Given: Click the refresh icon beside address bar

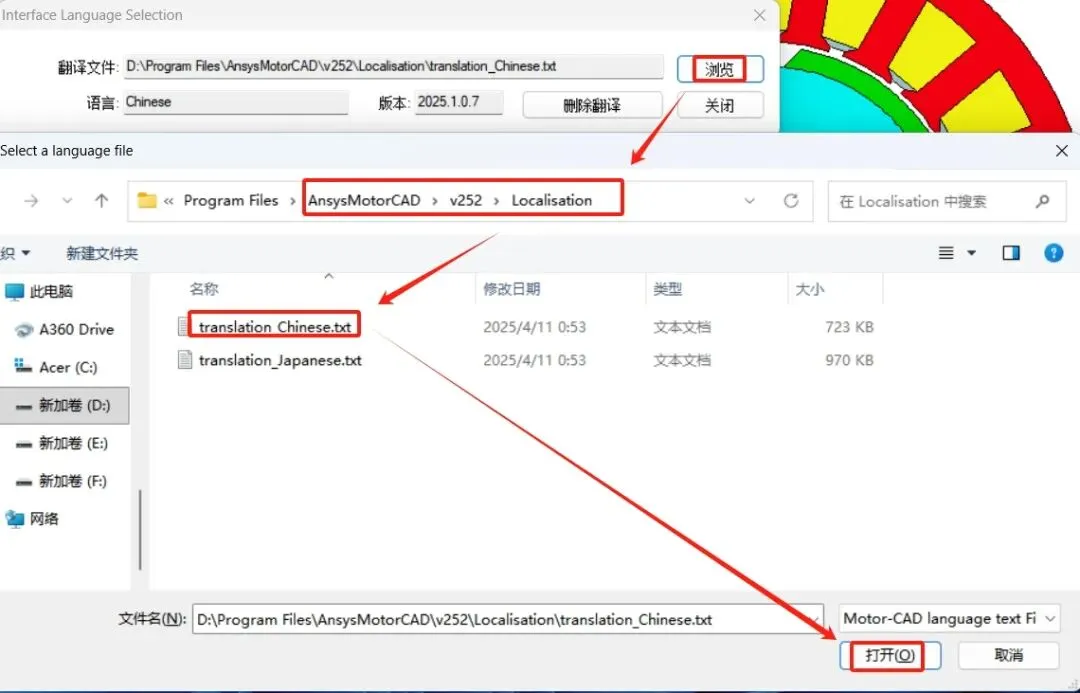Looking at the screenshot, I should click(791, 200).
